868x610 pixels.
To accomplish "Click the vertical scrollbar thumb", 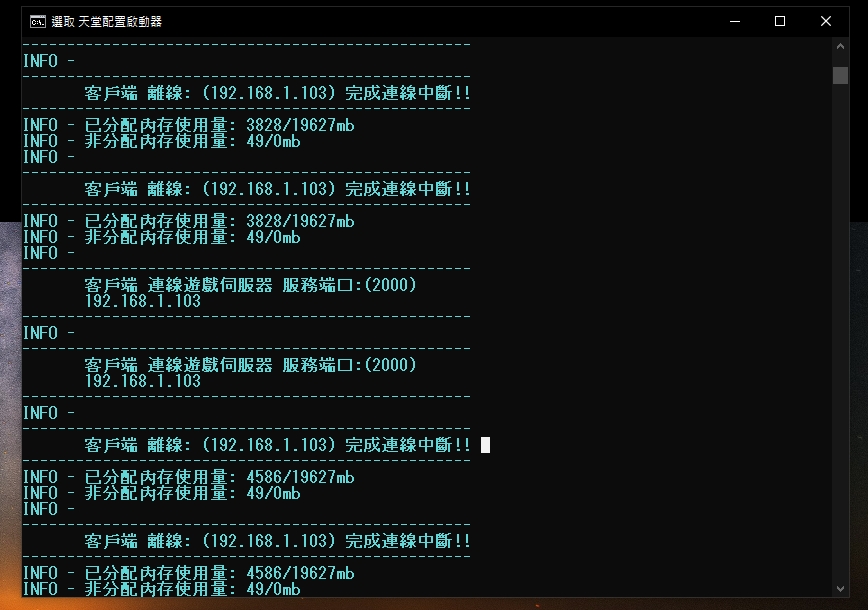I will 840,75.
